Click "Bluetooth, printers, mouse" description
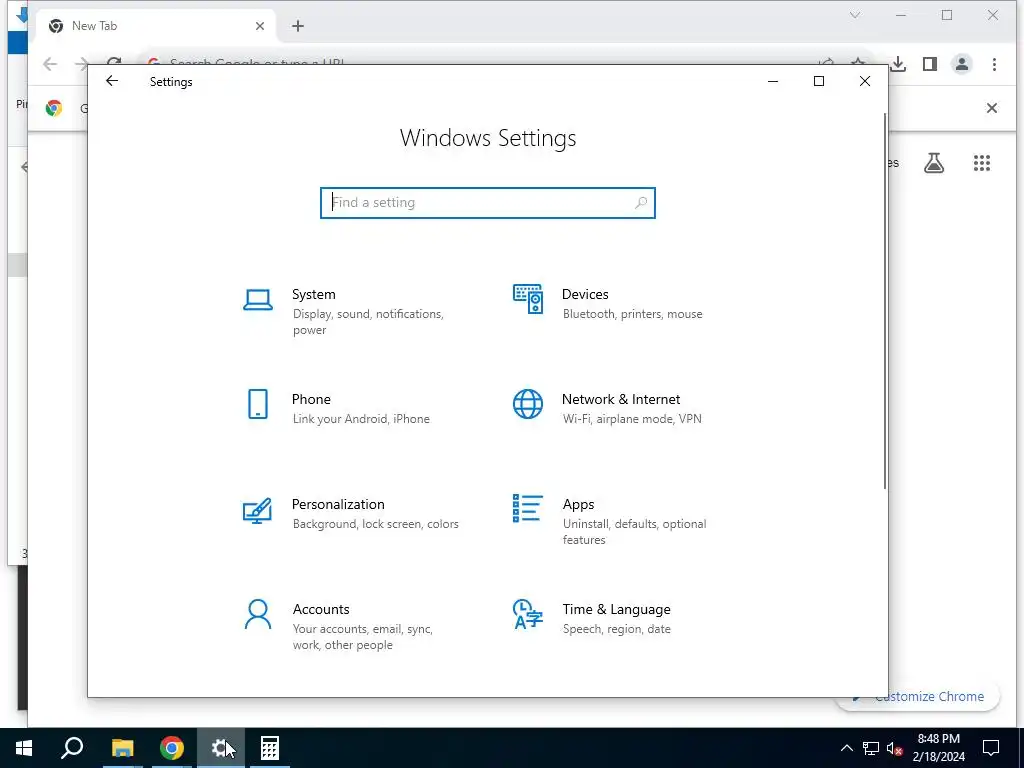Image resolution: width=1024 pixels, height=768 pixels. click(632, 314)
